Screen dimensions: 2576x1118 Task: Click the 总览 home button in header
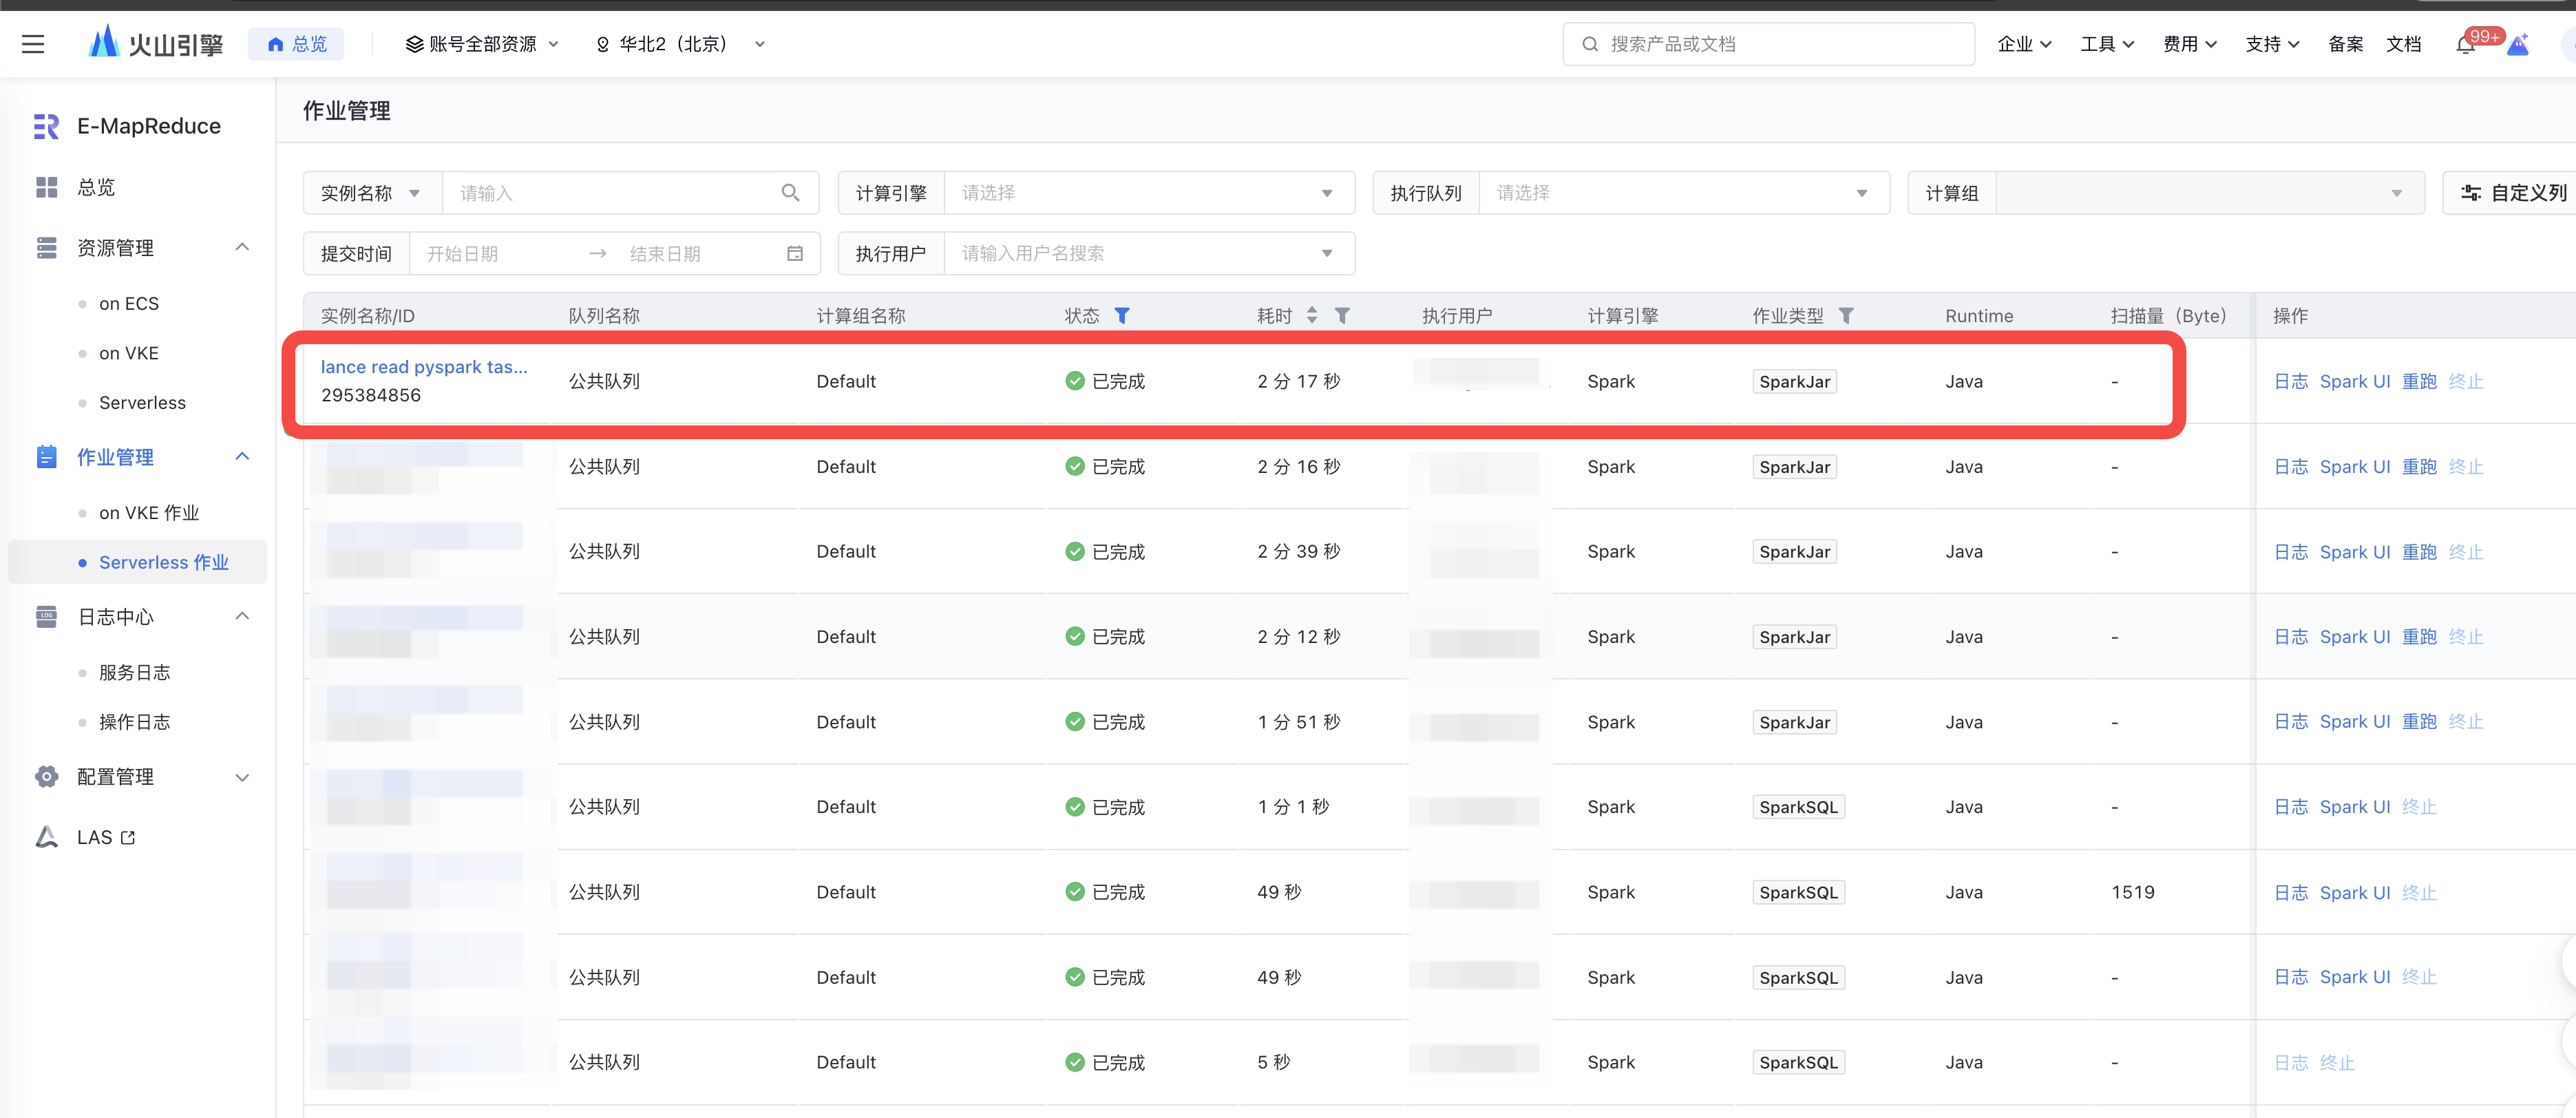tap(296, 44)
